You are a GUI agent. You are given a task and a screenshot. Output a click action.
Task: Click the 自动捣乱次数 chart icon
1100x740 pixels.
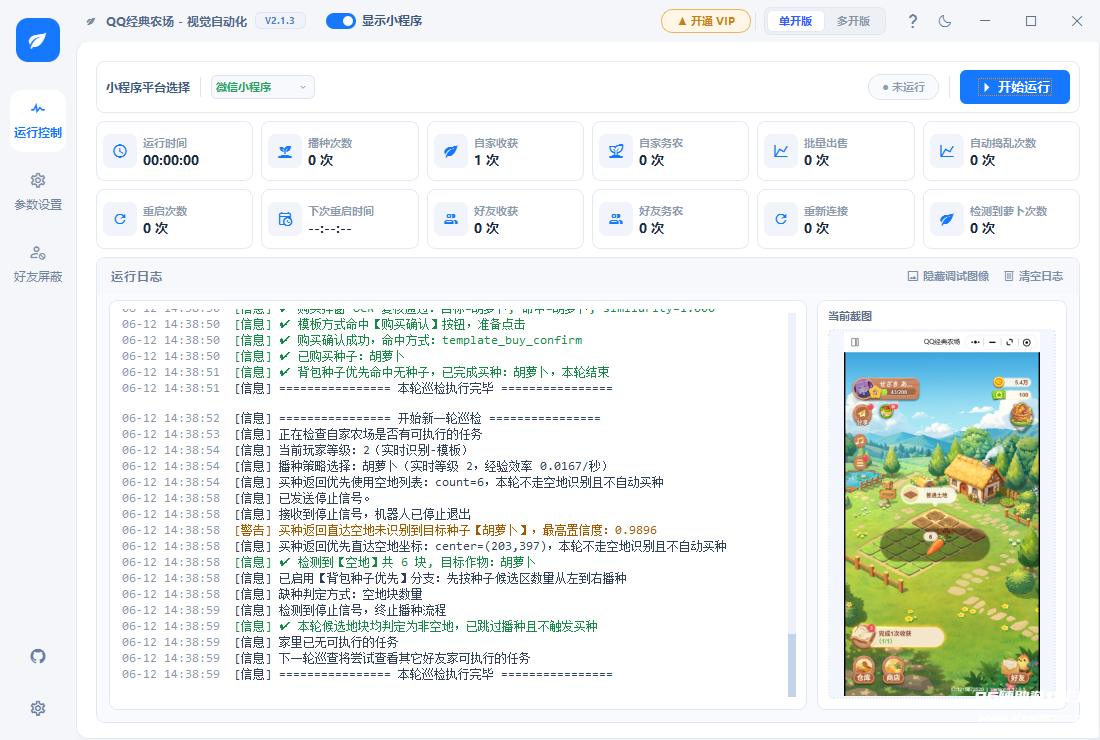point(946,151)
